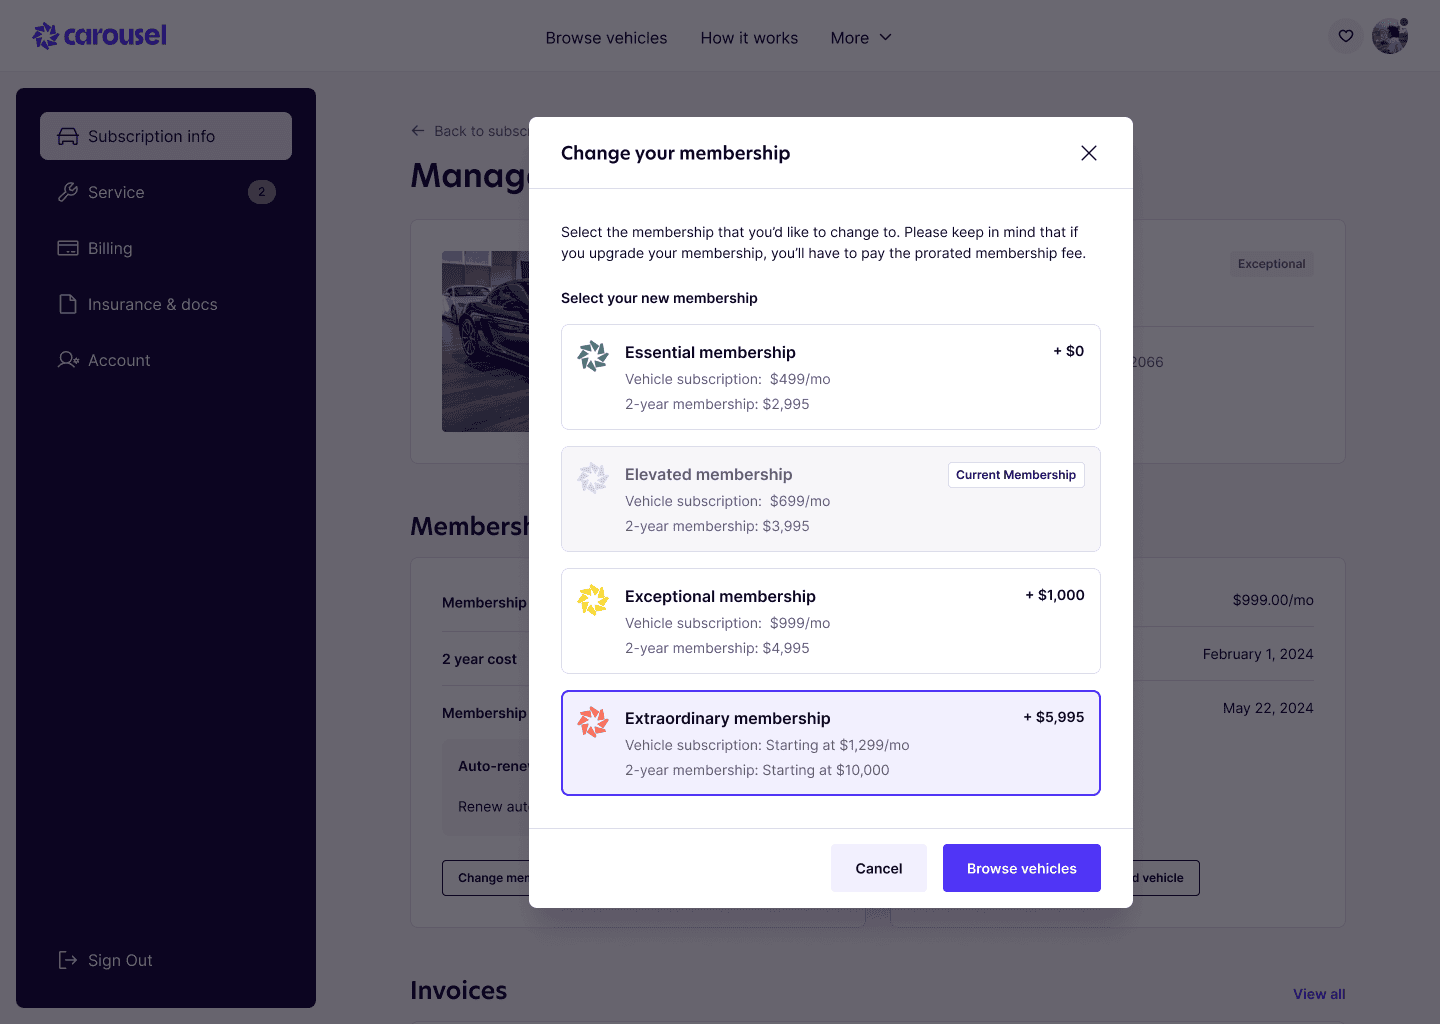Open the Browse vehicles nav item
The image size is (1440, 1024).
[606, 38]
